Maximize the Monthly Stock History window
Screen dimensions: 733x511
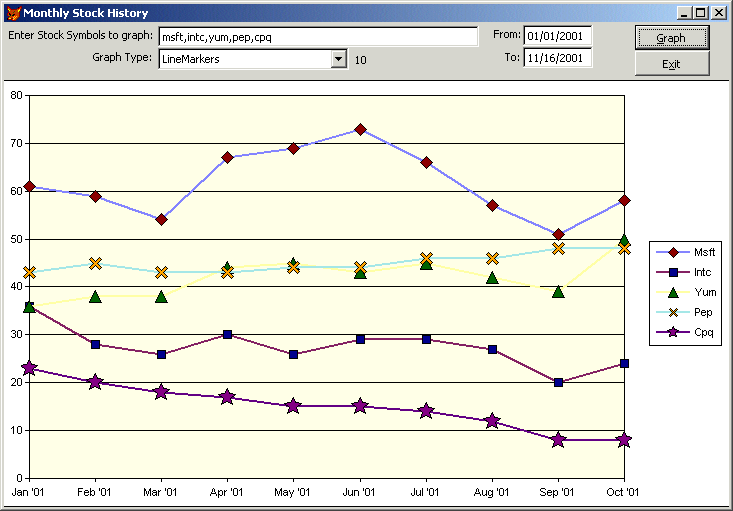pos(700,13)
